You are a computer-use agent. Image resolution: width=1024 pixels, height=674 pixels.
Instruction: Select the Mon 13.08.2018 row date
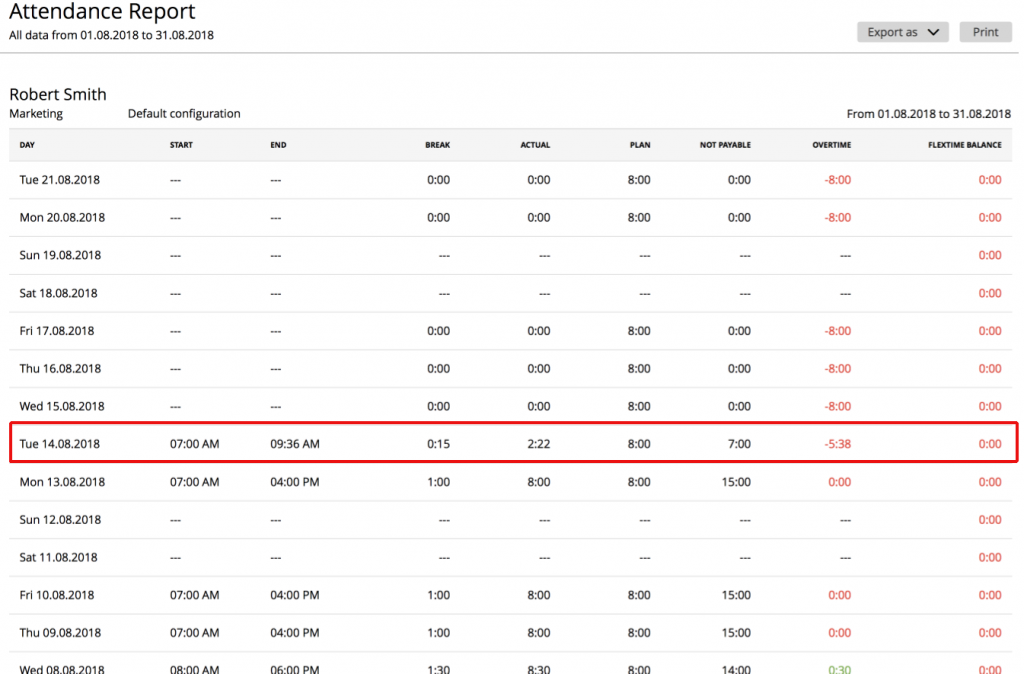tap(62, 482)
